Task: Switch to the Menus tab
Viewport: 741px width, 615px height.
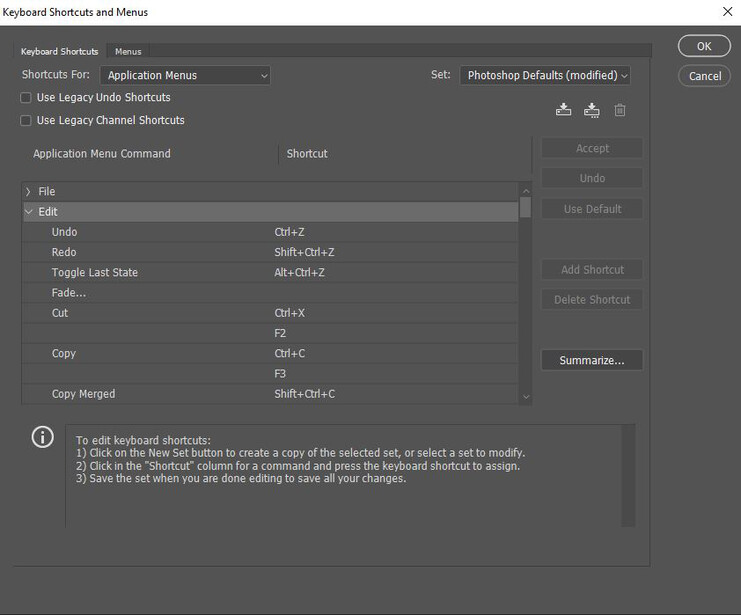Action: [x=128, y=52]
